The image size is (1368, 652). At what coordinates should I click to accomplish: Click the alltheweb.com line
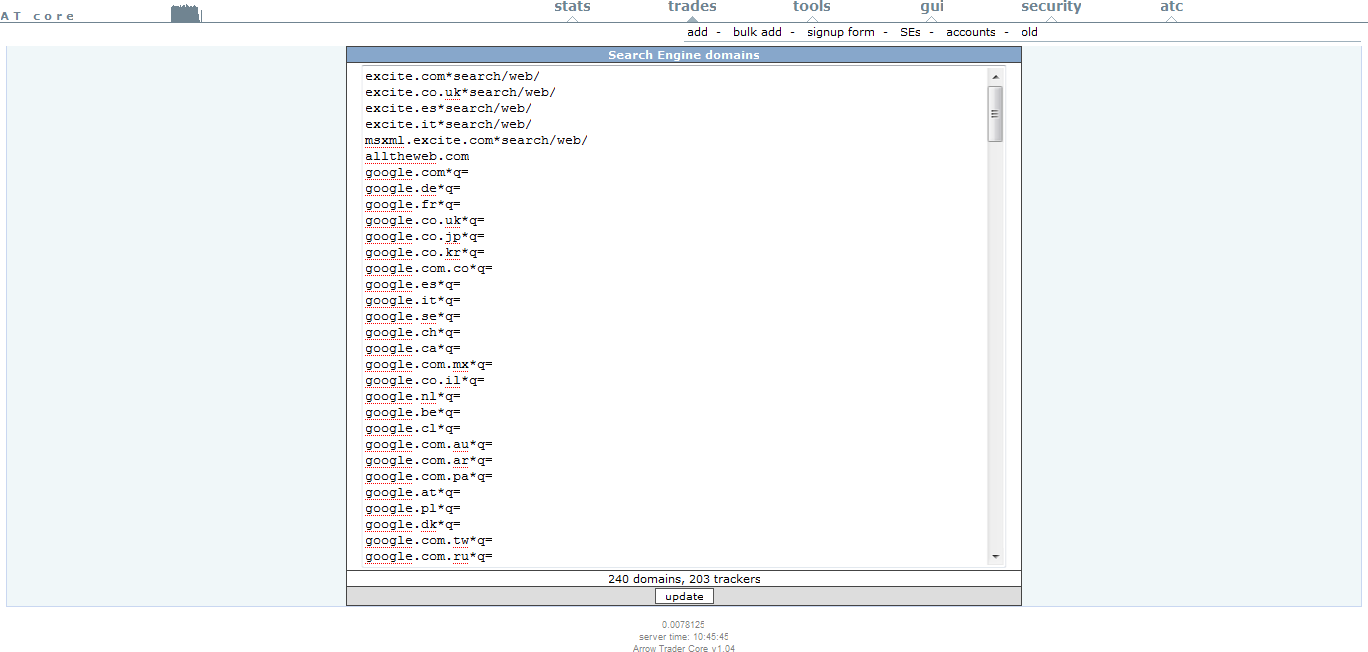417,156
